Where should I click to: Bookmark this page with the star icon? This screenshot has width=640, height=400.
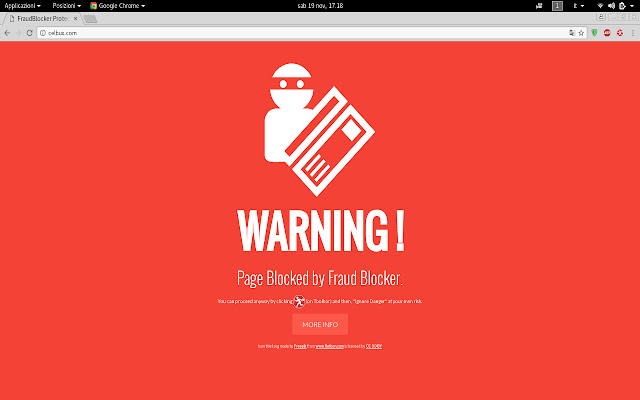tap(581, 33)
